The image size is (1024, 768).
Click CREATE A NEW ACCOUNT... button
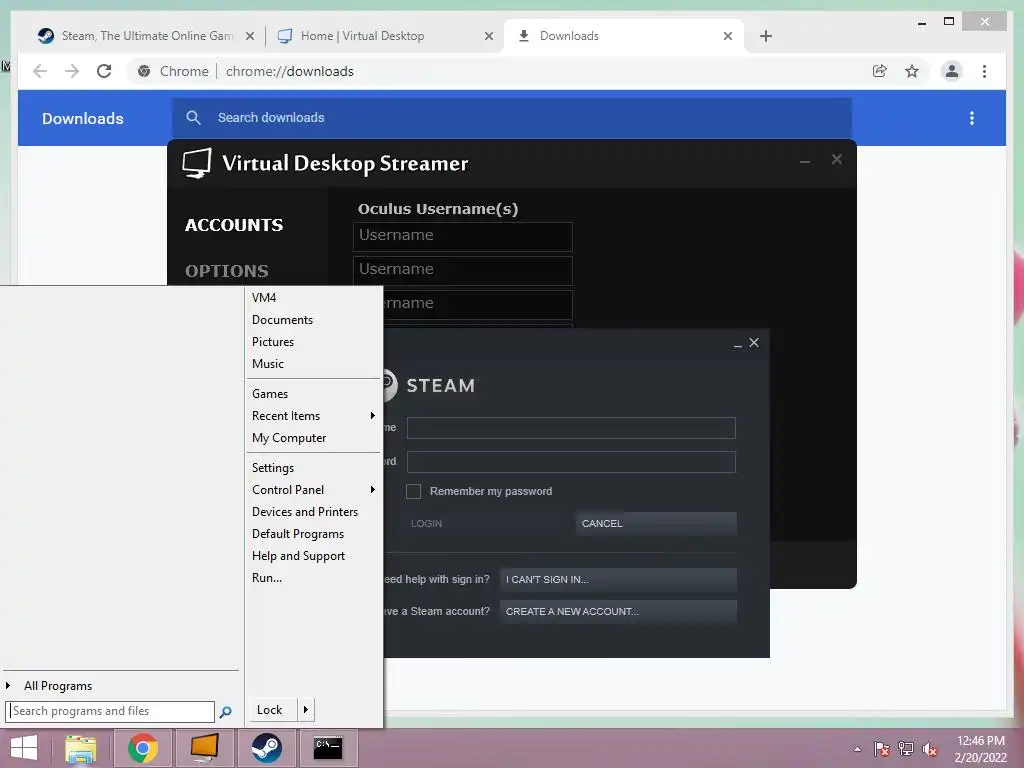point(618,611)
